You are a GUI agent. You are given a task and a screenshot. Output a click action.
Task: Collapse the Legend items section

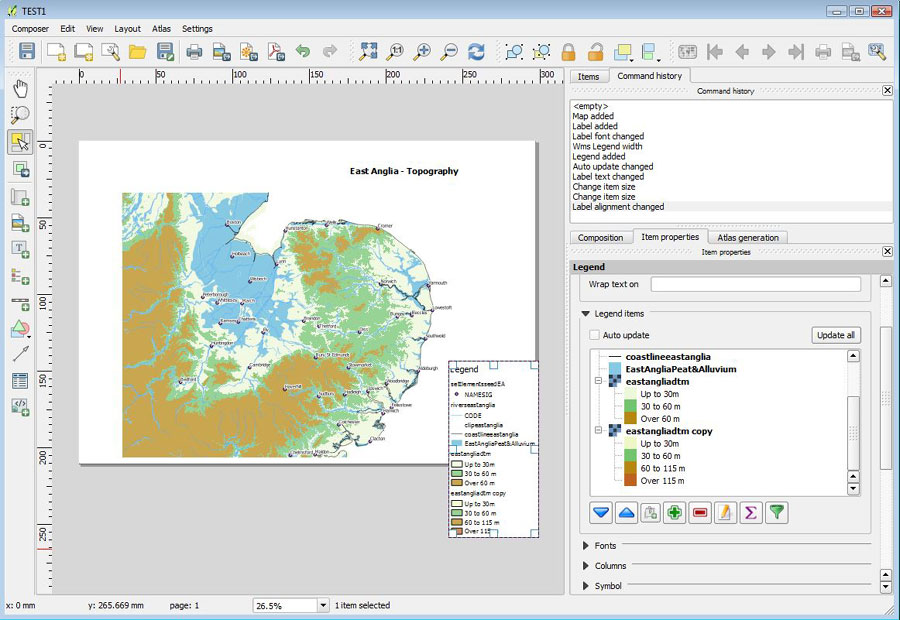click(x=586, y=314)
